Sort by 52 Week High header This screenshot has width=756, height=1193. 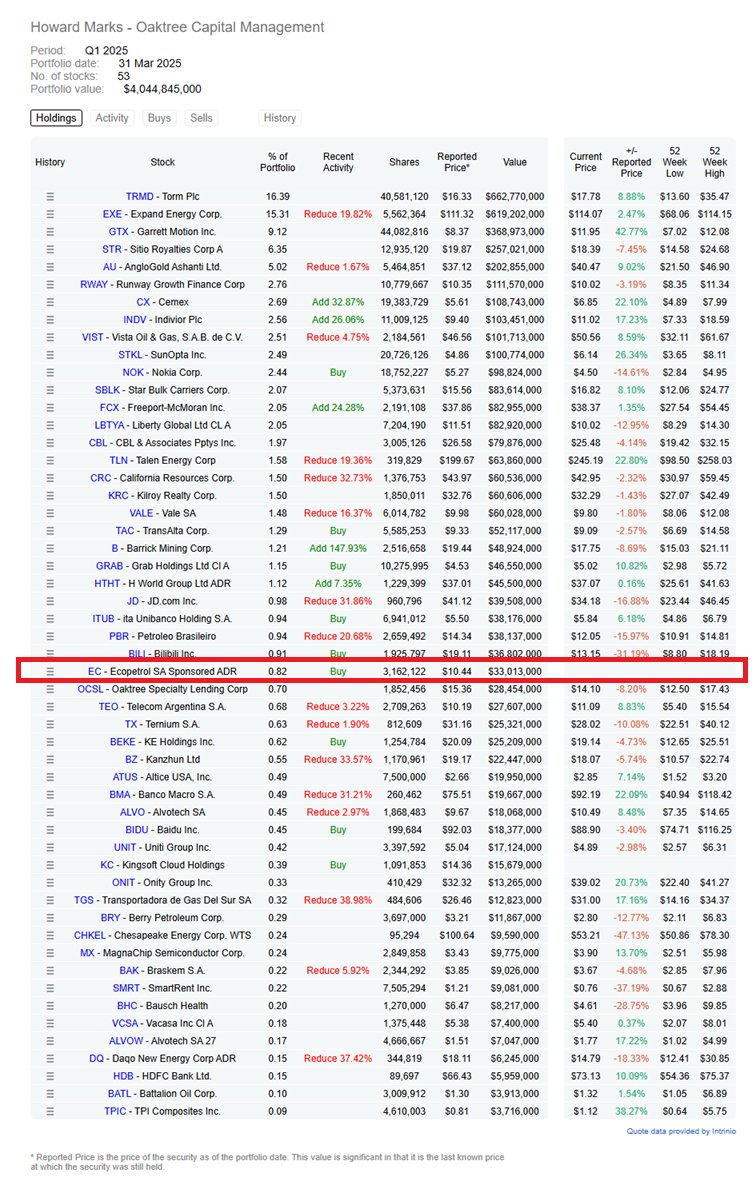[x=715, y=162]
